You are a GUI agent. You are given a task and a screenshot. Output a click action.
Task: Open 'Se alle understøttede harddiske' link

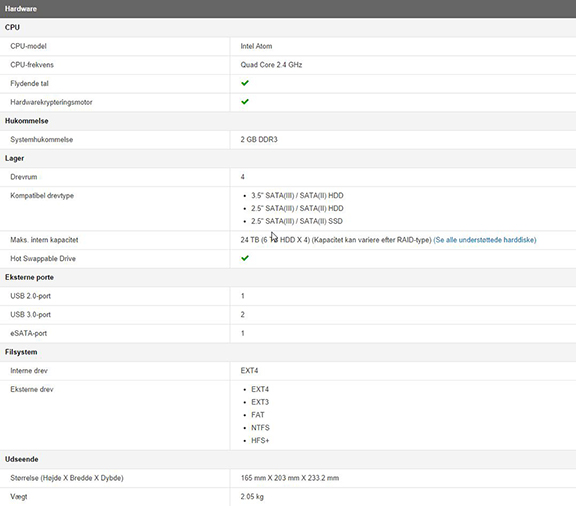tap(485, 240)
